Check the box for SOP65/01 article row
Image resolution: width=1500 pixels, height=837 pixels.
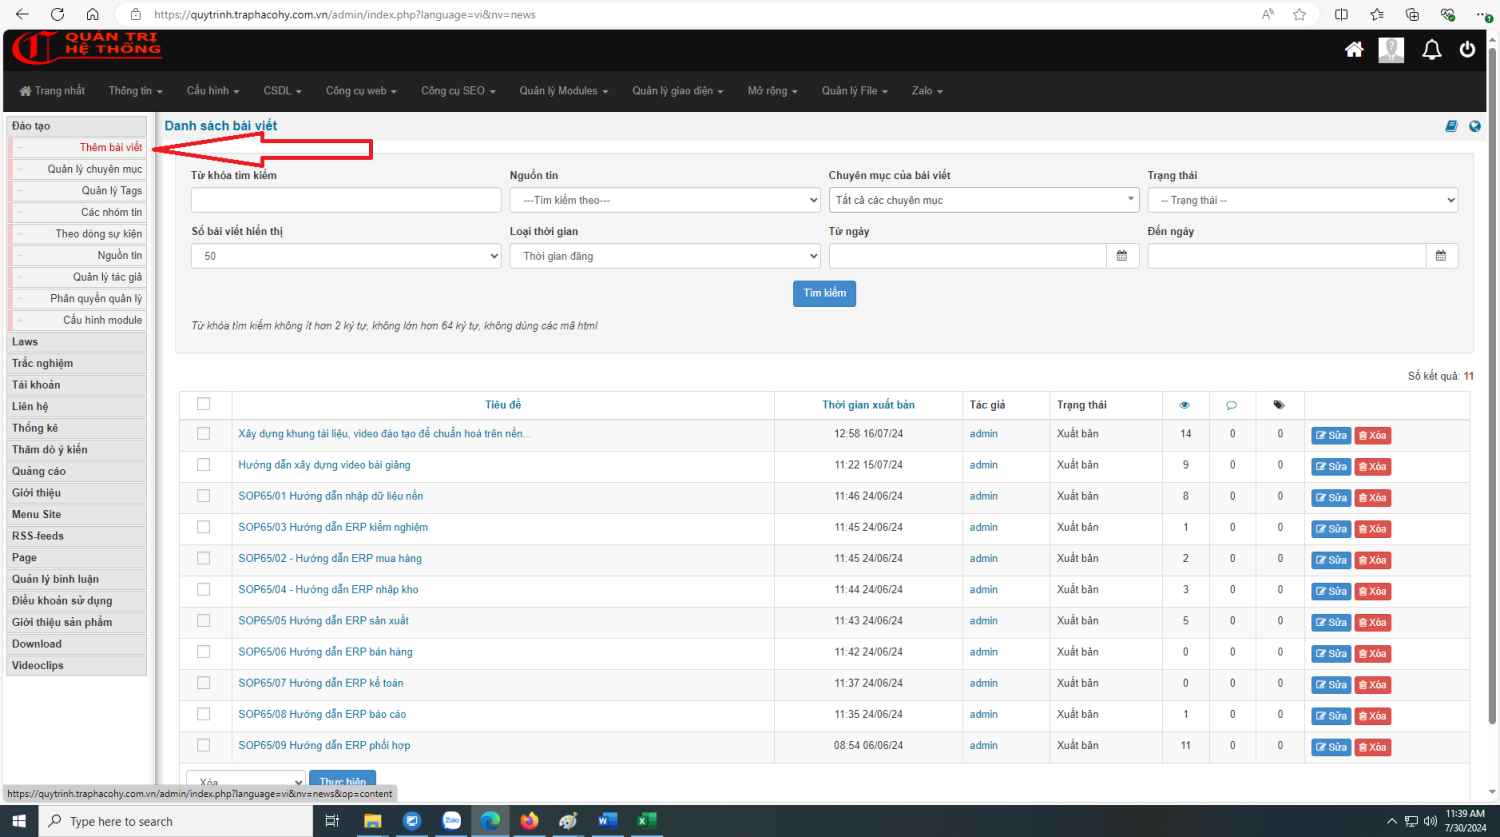click(x=204, y=496)
